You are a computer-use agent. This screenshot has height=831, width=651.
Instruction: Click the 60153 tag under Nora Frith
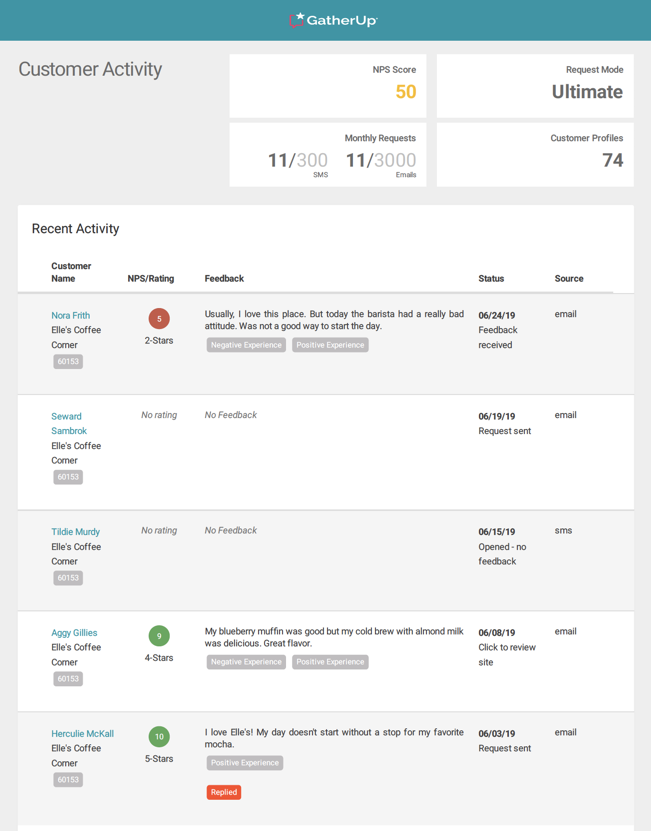68,362
